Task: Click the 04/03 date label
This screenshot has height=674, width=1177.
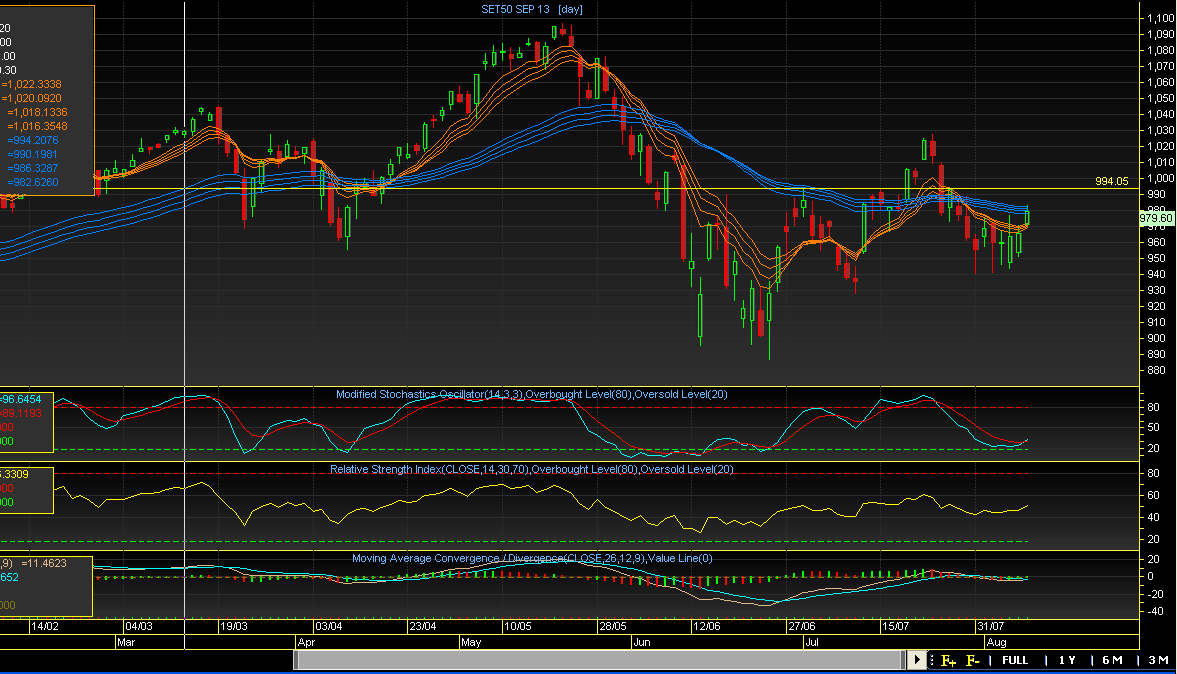Action: click(x=139, y=626)
